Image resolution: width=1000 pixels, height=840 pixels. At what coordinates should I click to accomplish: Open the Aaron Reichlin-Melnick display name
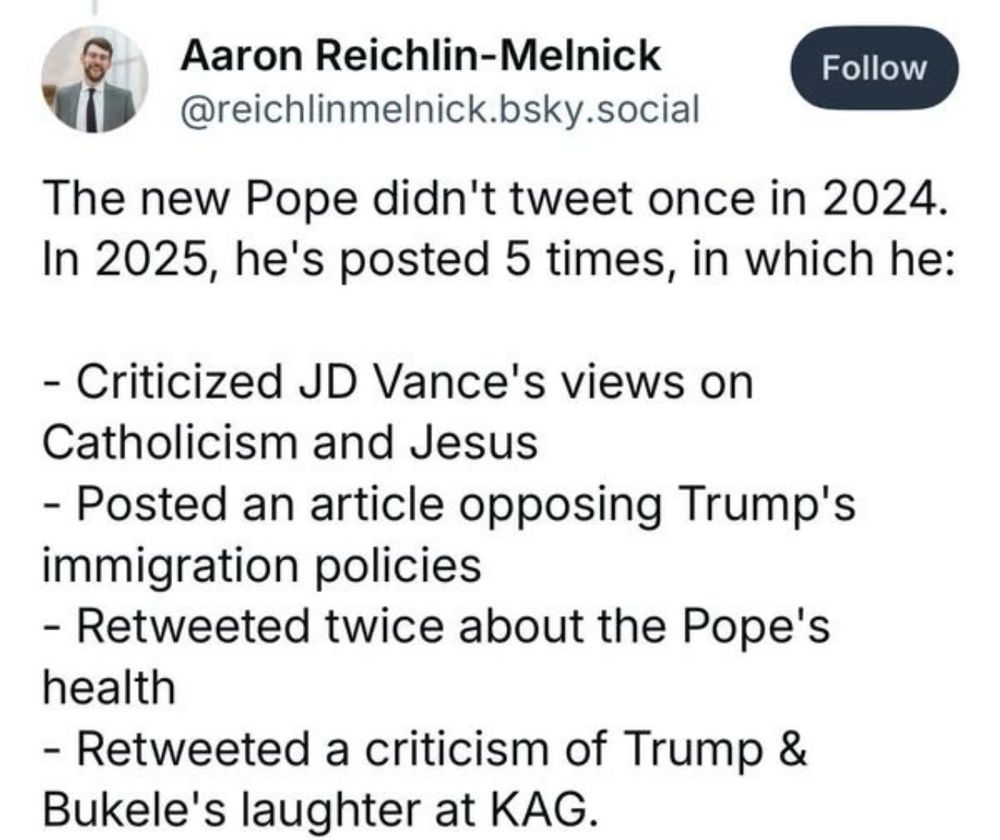421,55
